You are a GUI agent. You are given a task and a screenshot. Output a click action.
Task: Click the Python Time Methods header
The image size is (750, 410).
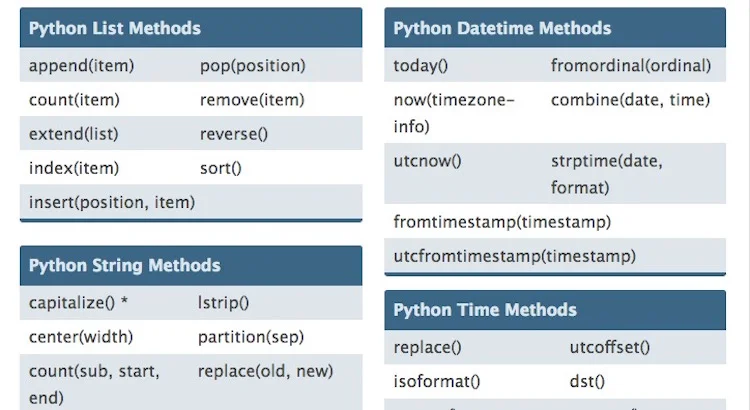[555, 310]
